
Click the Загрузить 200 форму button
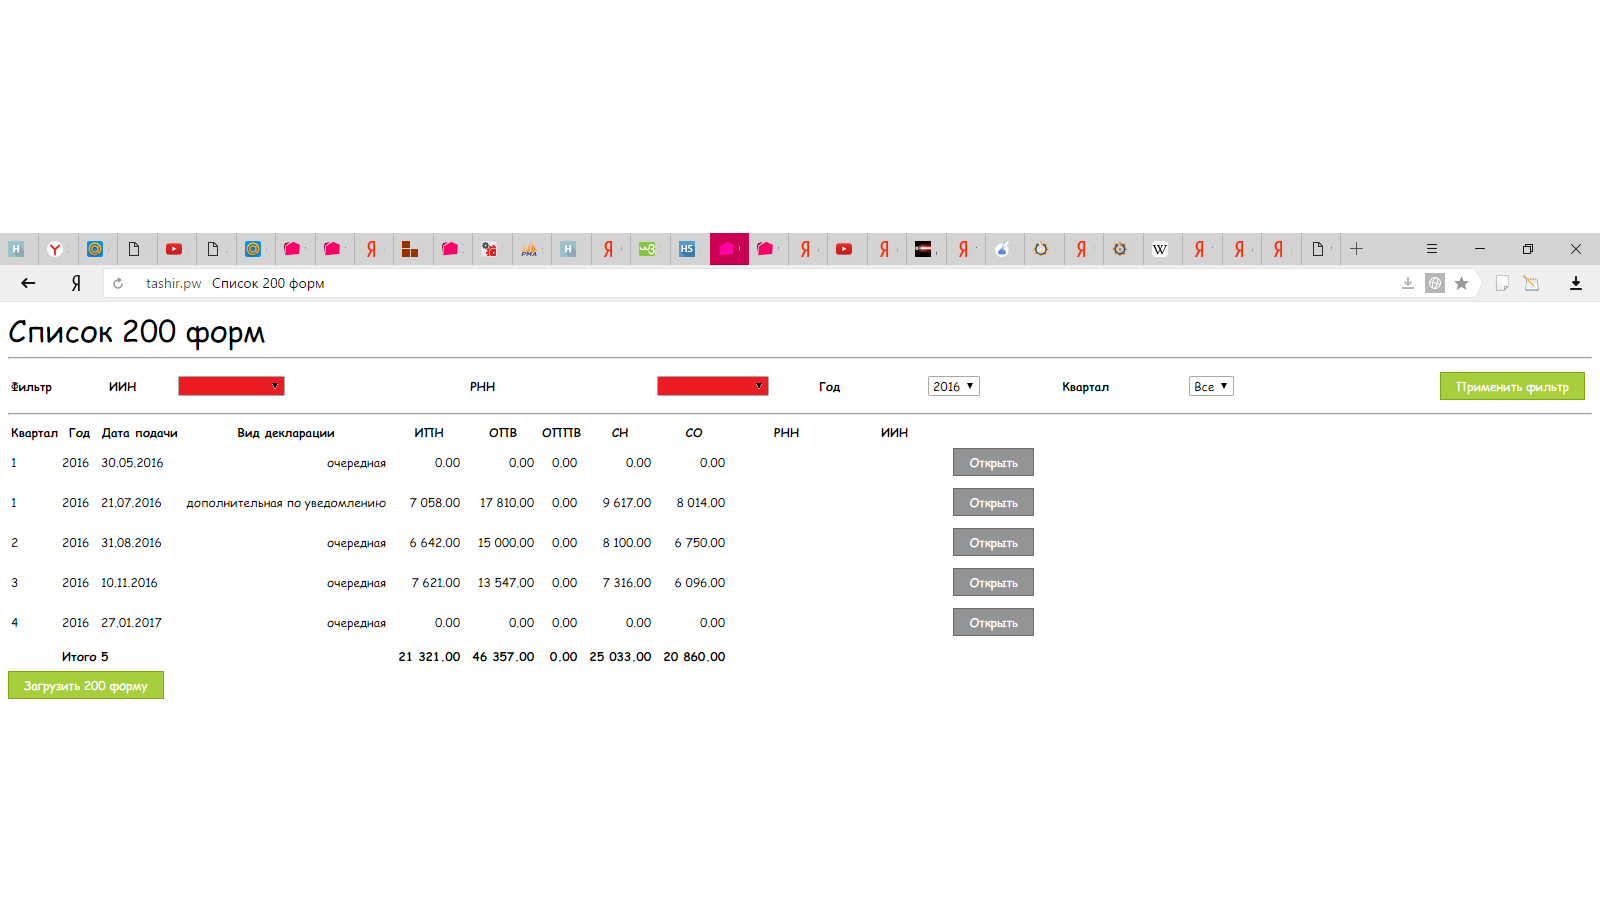pos(86,685)
